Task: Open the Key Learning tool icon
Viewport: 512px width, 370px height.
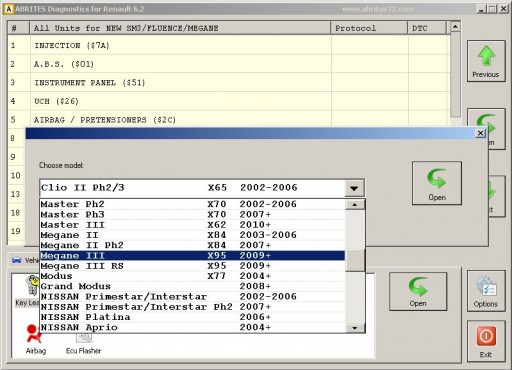Action: coord(28,291)
